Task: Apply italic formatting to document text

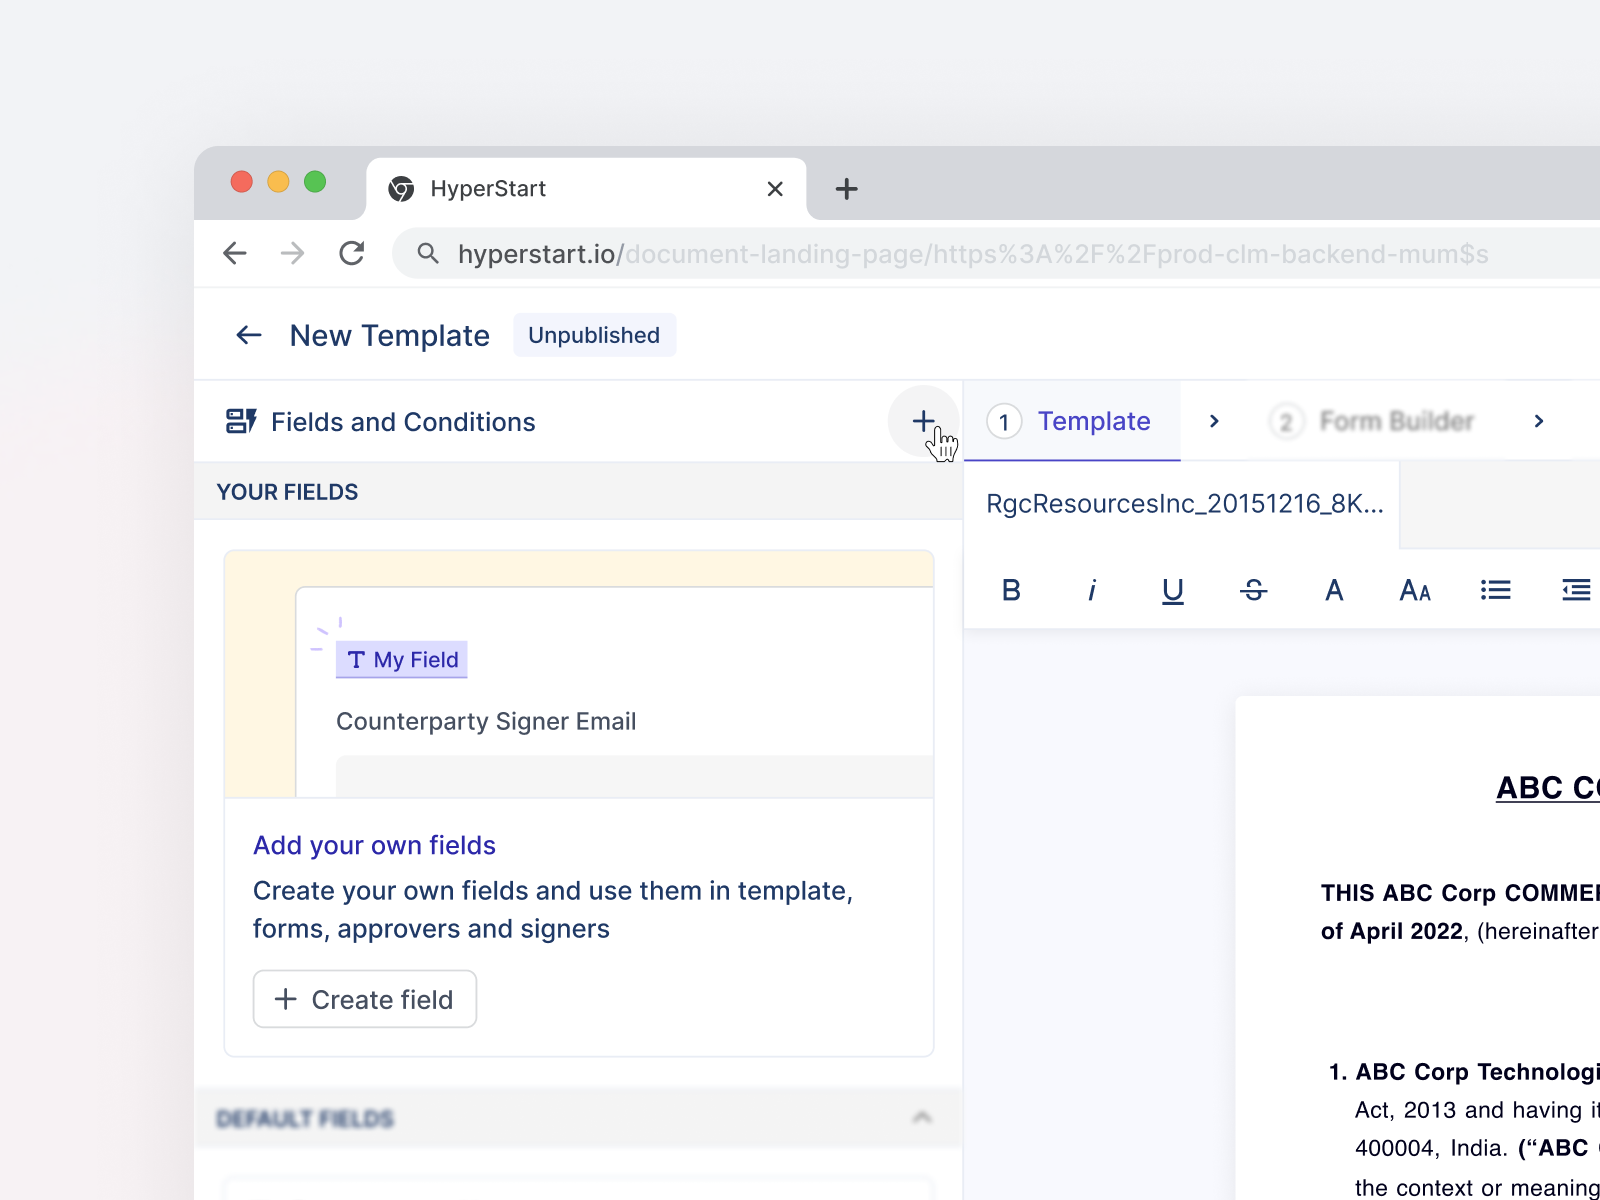Action: click(1092, 590)
